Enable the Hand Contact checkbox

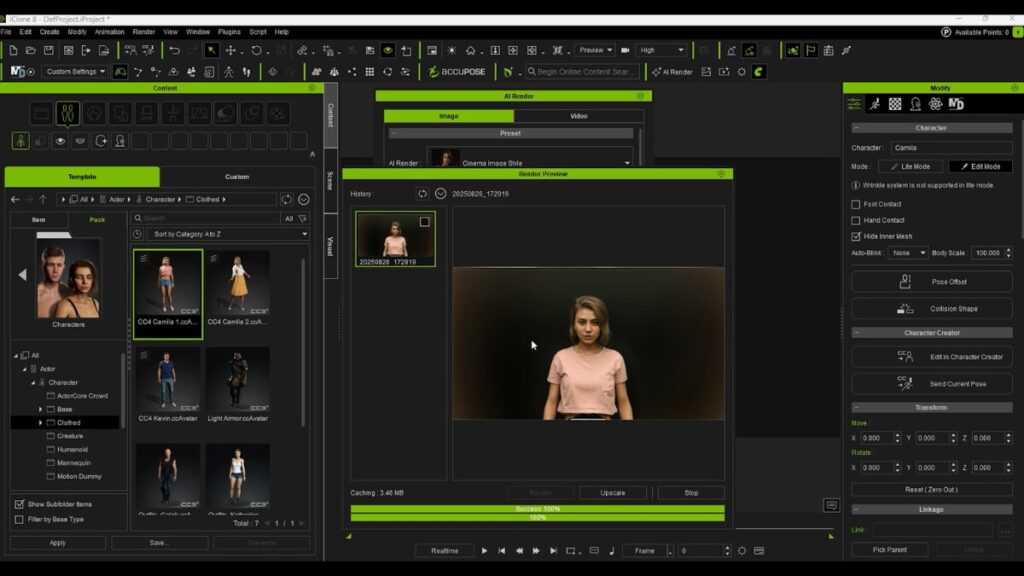(856, 221)
